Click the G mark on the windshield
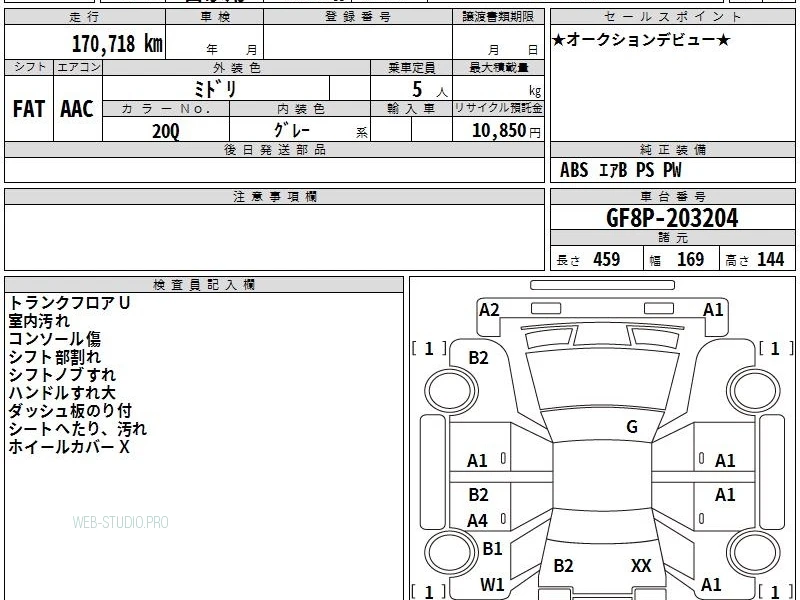Screen dimensions: 800x600 [x=632, y=427]
